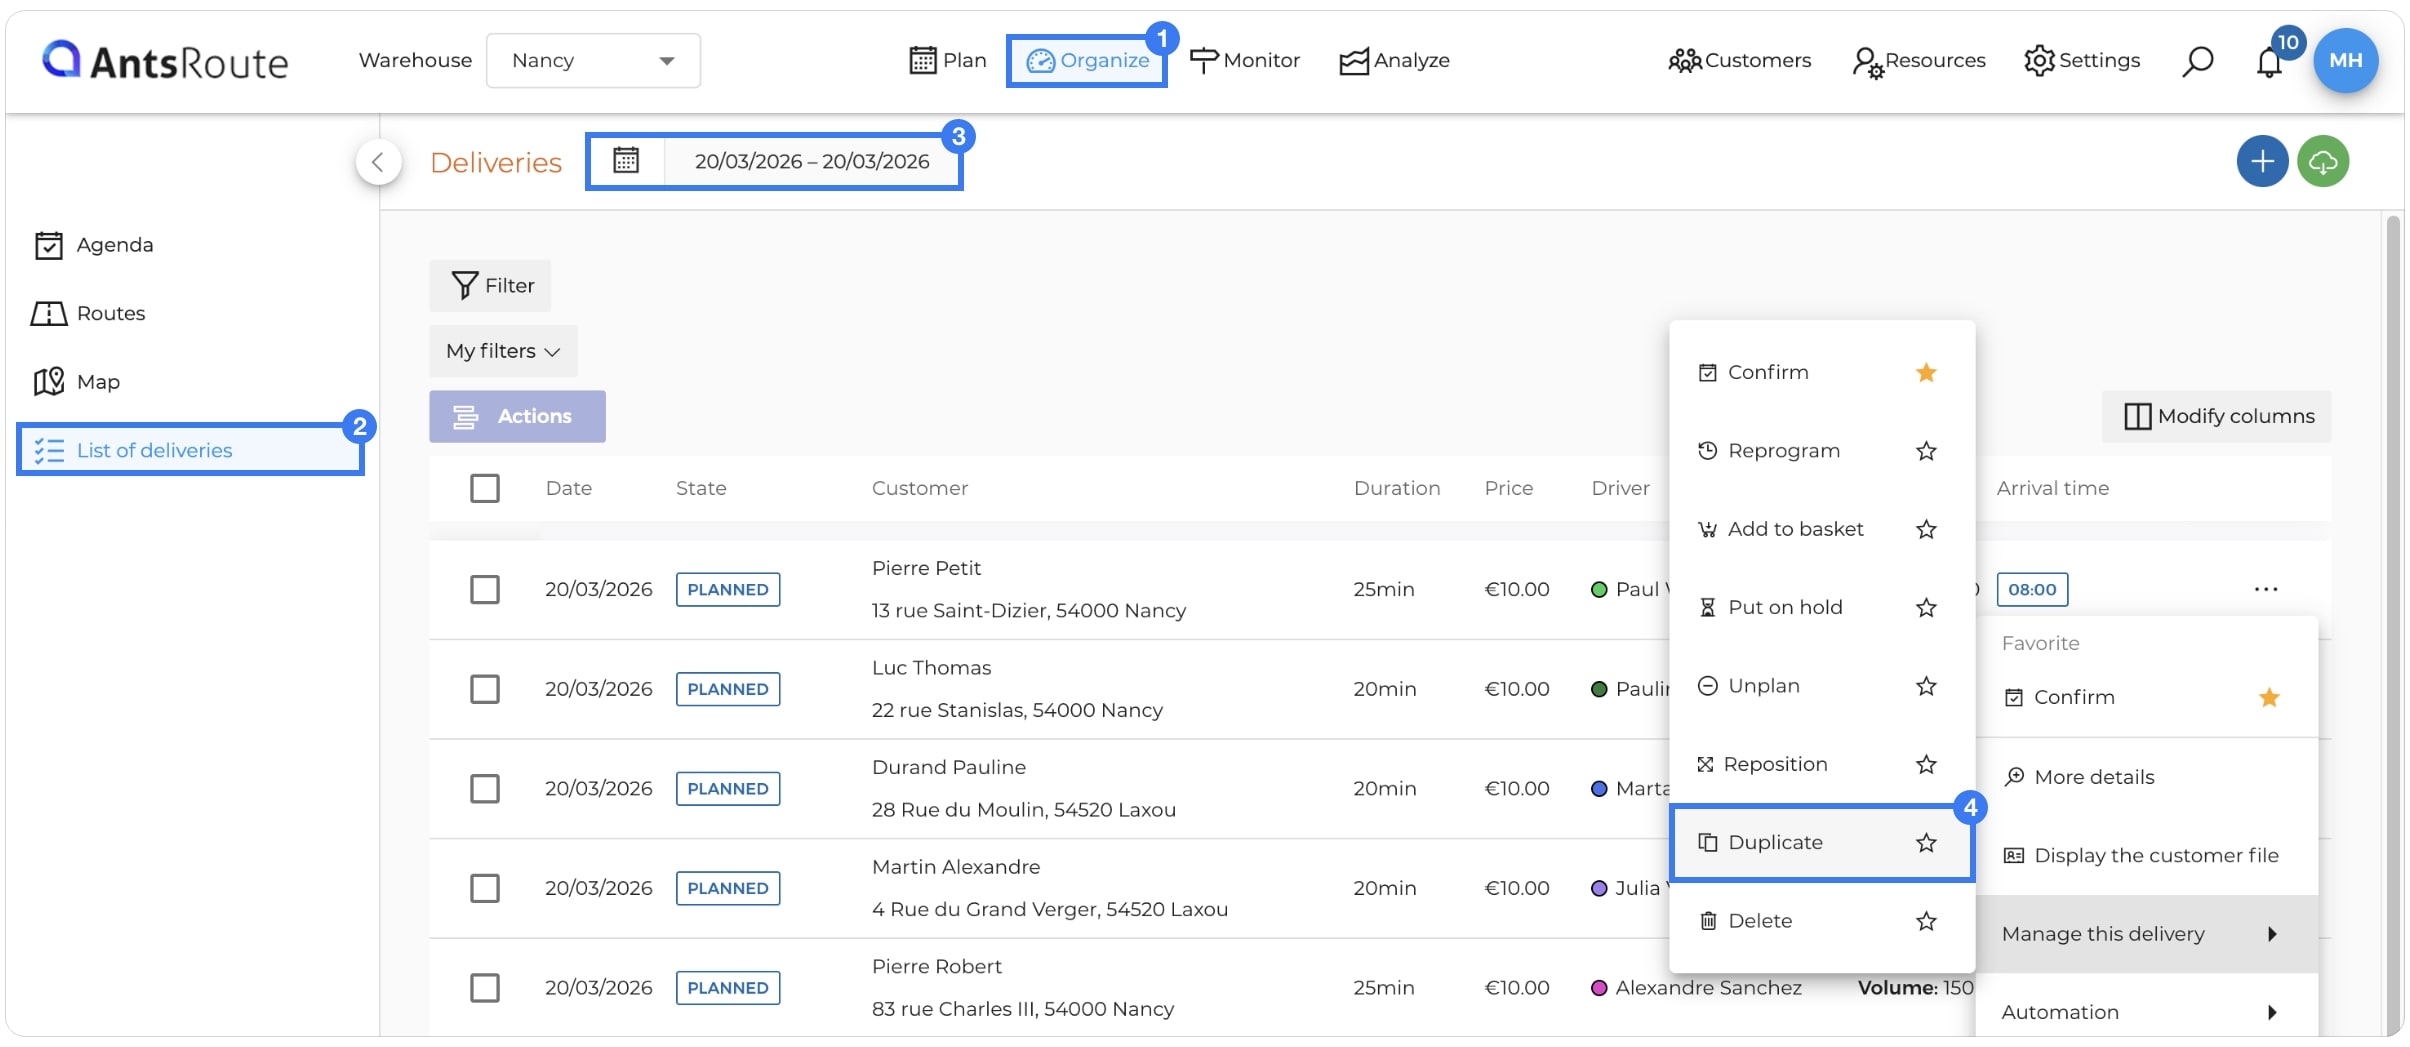Check the Pierre Petit delivery row

coord(485,589)
